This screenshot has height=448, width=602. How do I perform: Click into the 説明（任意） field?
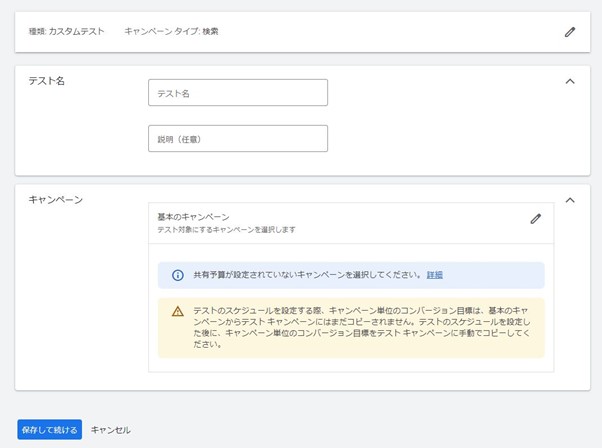(x=237, y=139)
